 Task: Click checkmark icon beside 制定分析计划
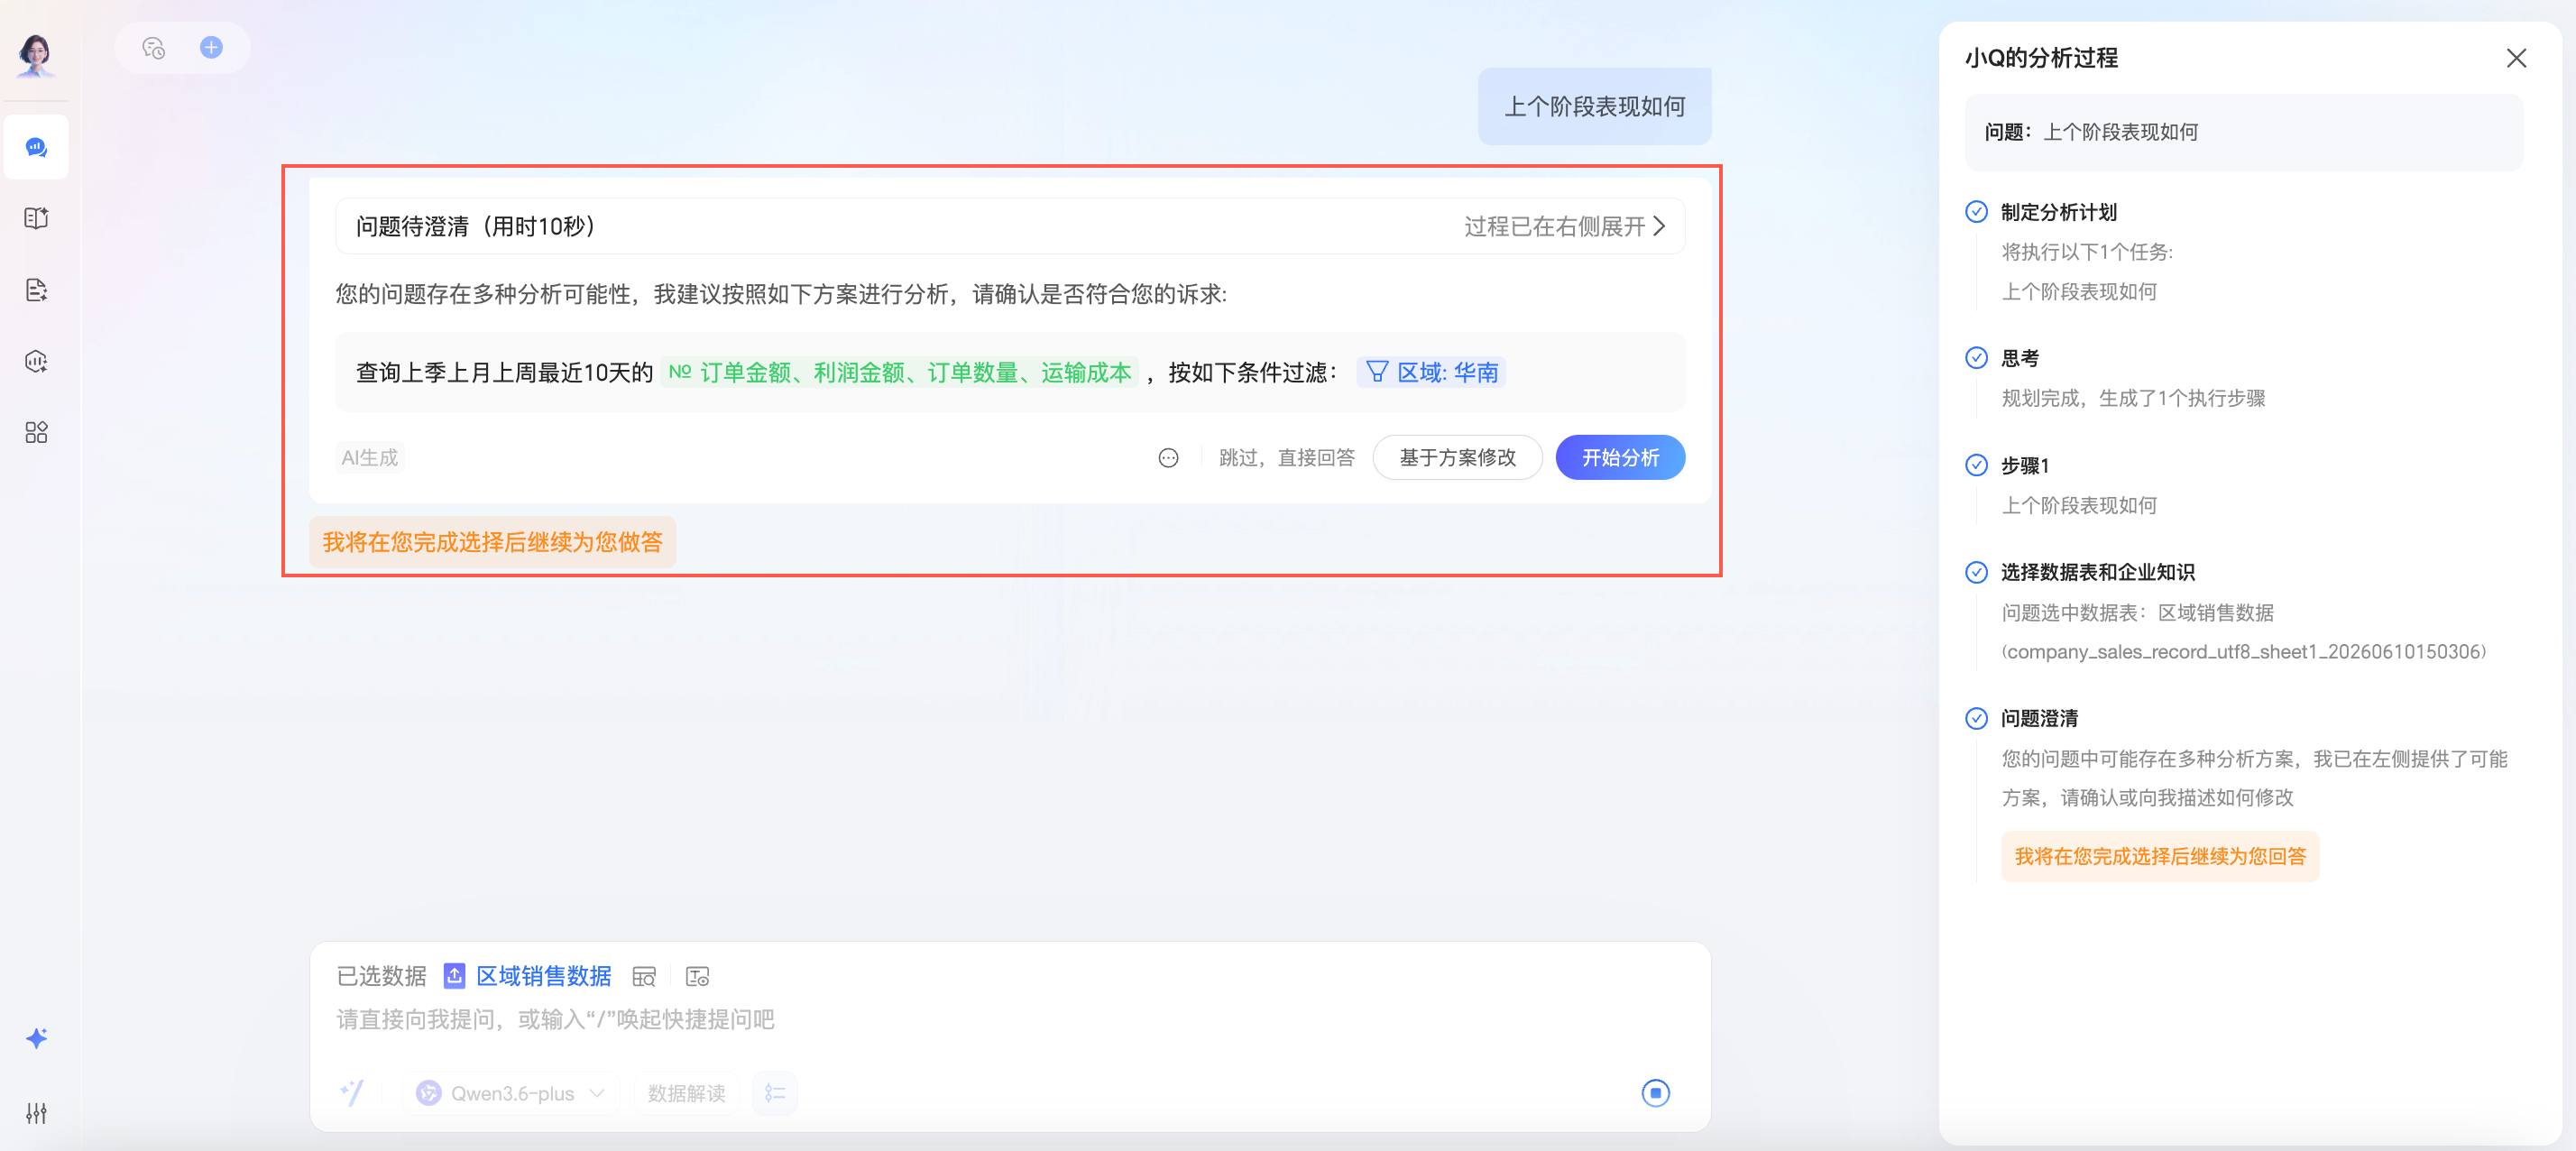pos(1976,212)
